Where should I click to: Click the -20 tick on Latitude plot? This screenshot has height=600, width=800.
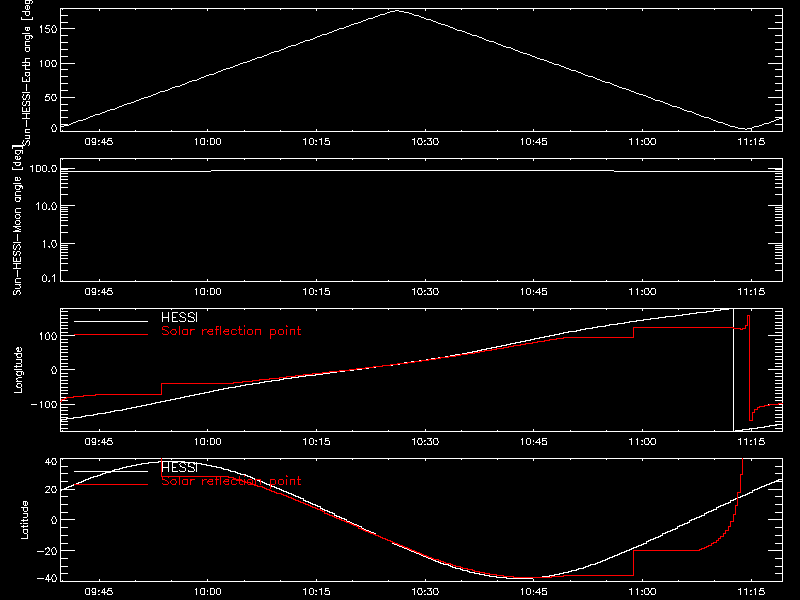coord(47,551)
